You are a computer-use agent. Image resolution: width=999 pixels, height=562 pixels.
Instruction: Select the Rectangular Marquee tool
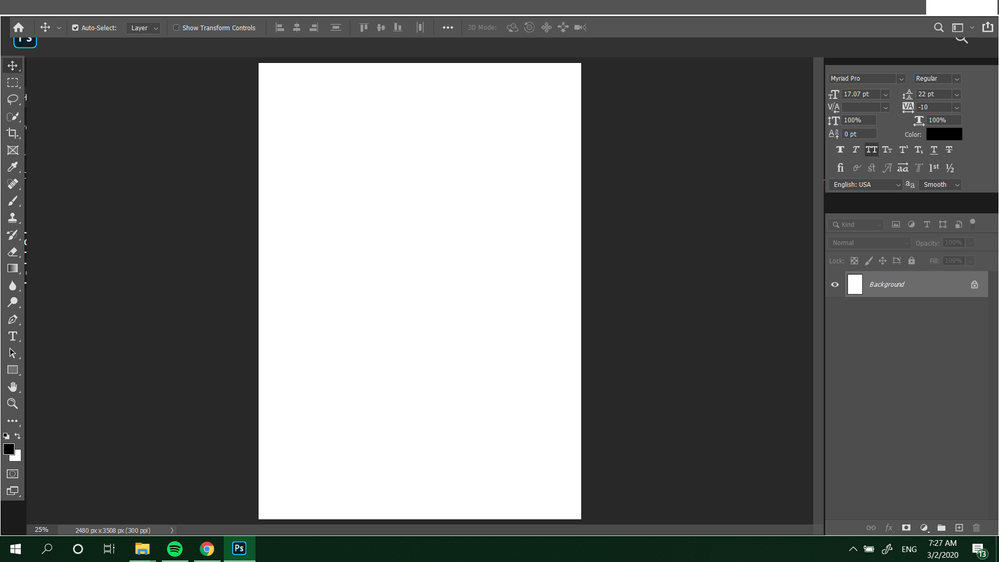pos(13,83)
